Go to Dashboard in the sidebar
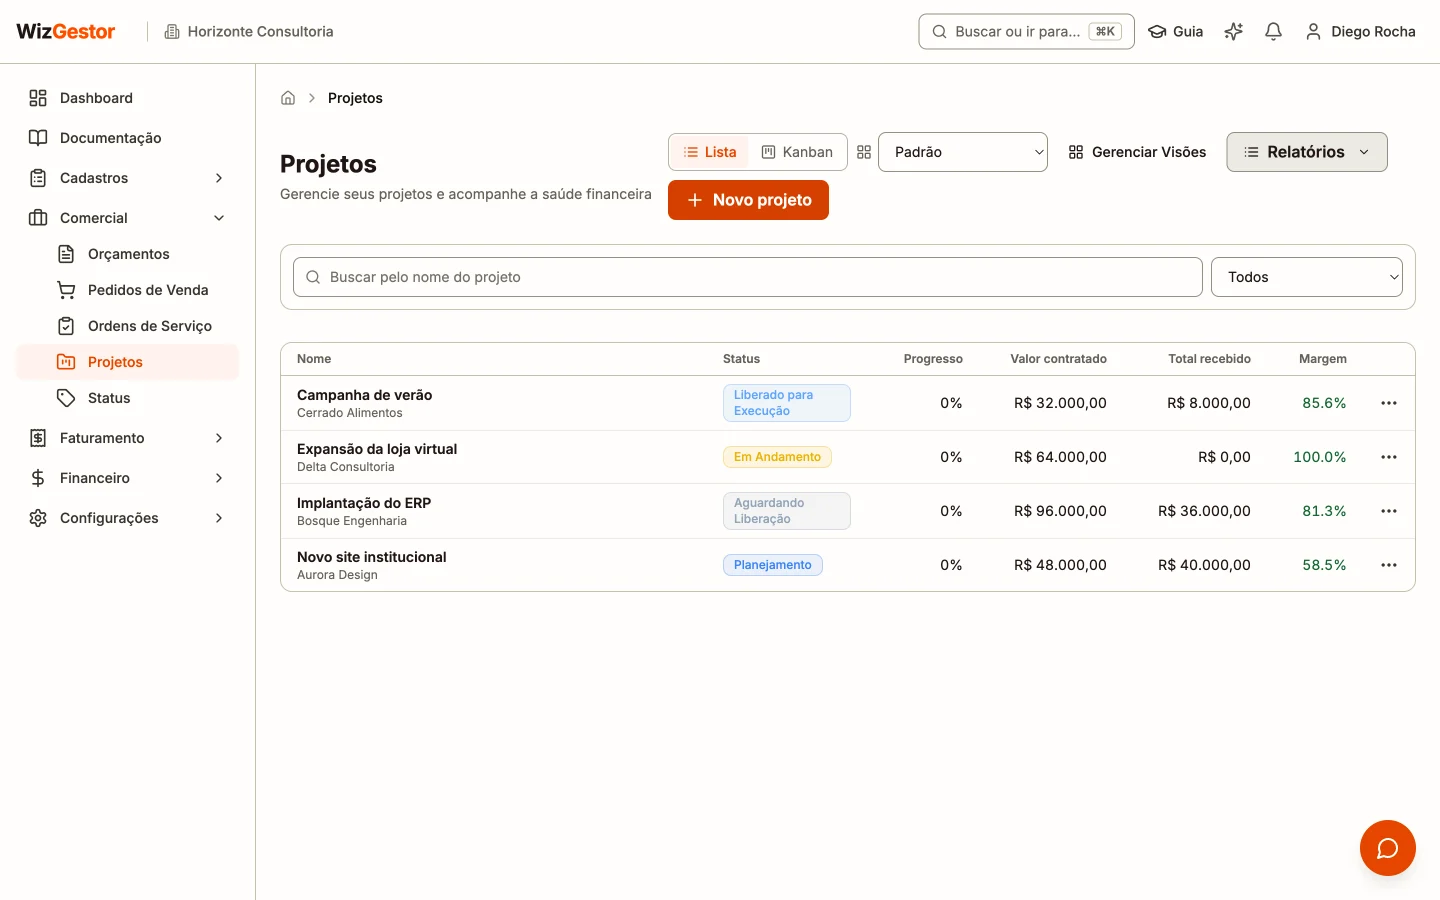This screenshot has height=900, width=1440. [128, 98]
